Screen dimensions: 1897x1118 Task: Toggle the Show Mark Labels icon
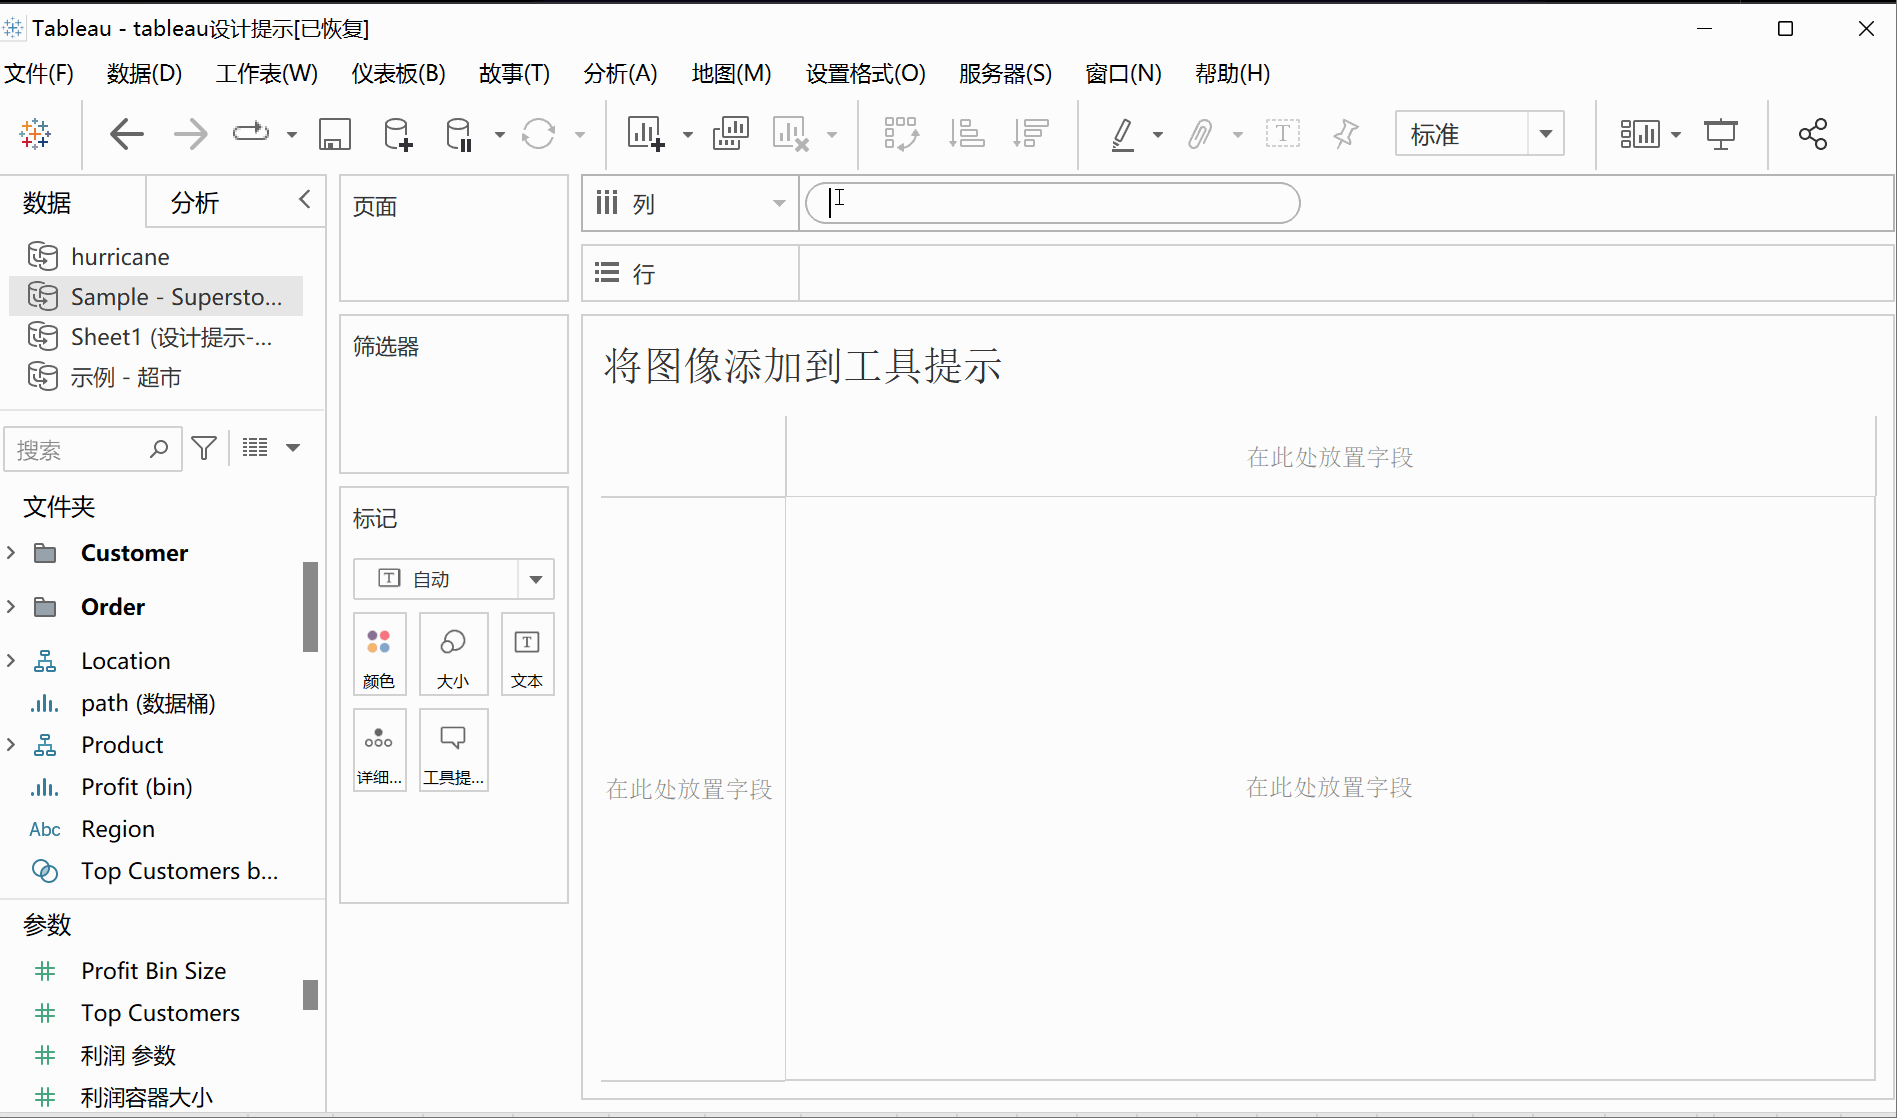(x=1283, y=133)
